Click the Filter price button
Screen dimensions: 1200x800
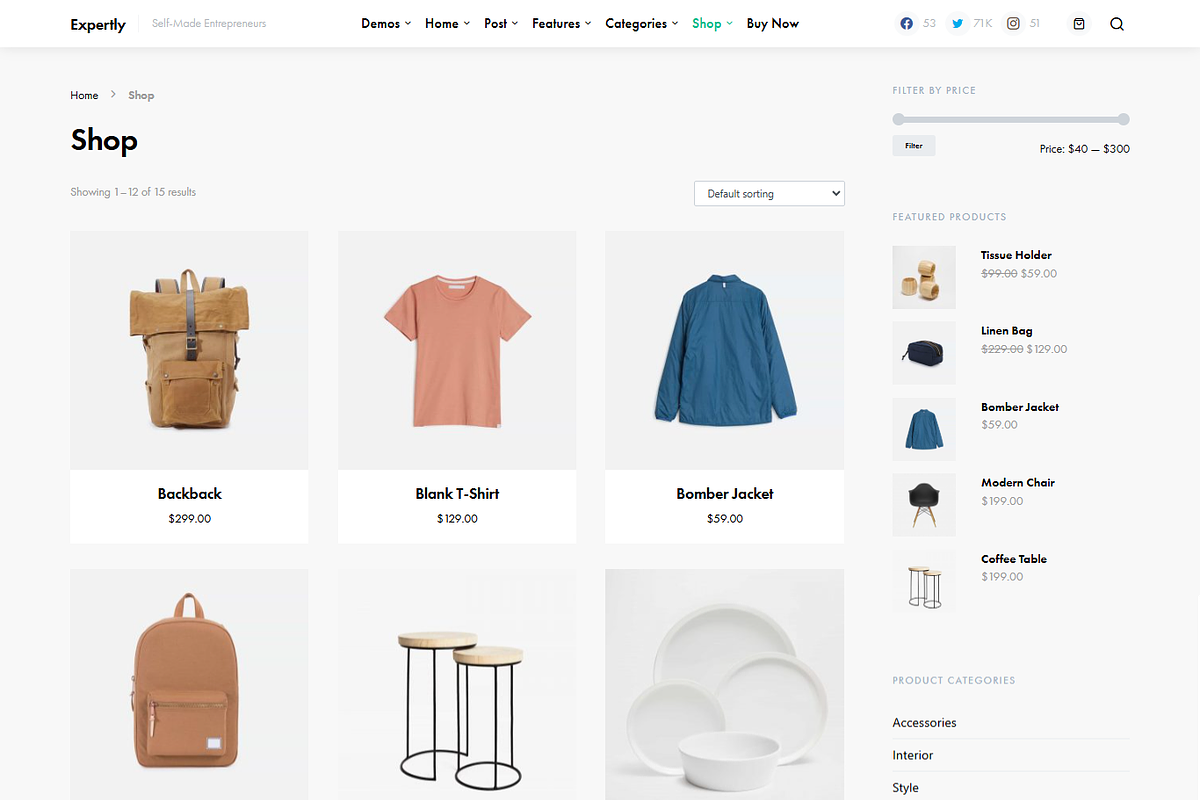click(x=914, y=145)
